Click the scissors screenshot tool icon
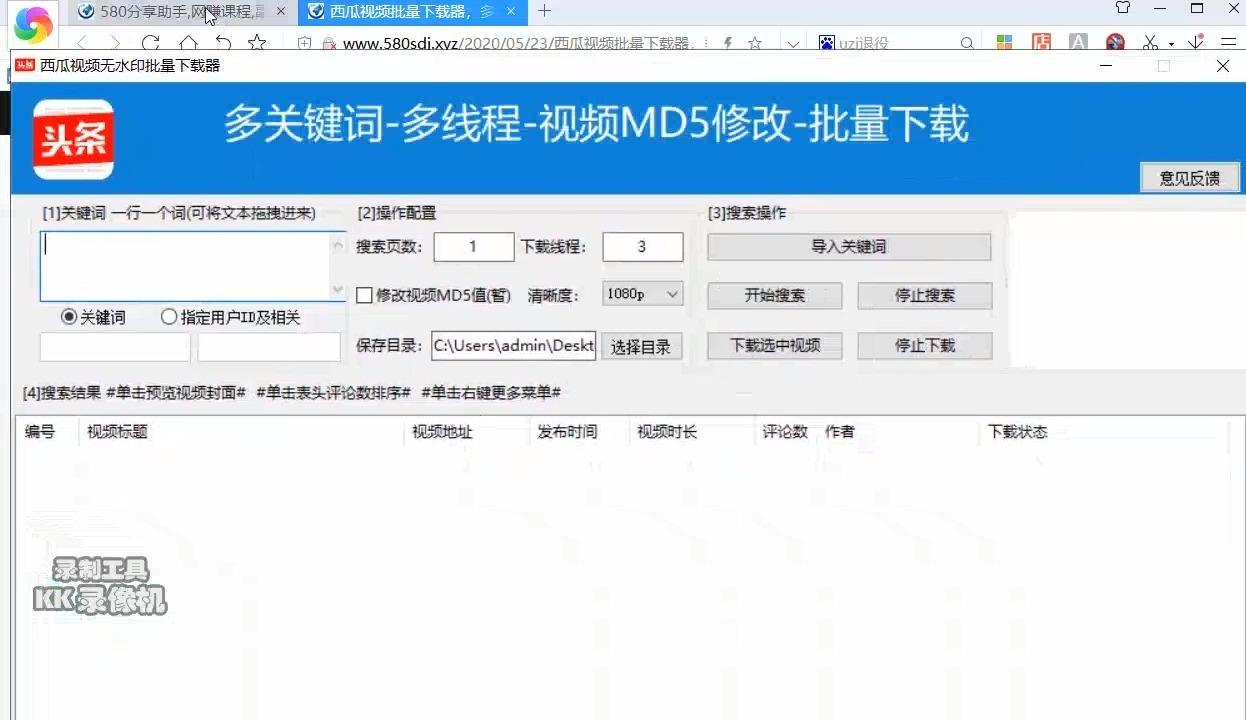The height and width of the screenshot is (720, 1246). [x=1150, y=43]
